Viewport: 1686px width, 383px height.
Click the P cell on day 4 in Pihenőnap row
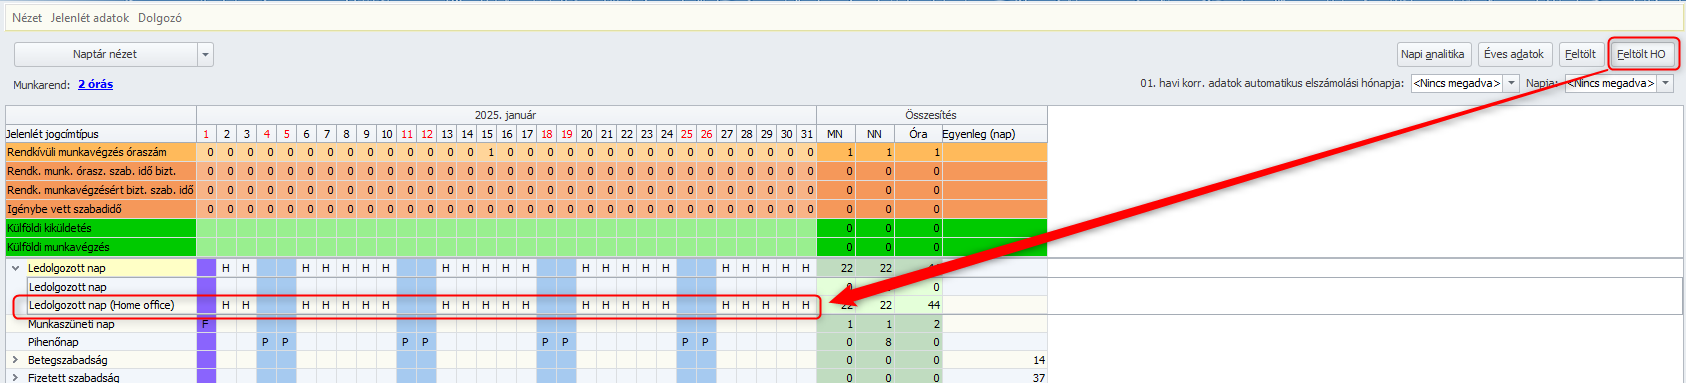pos(266,342)
